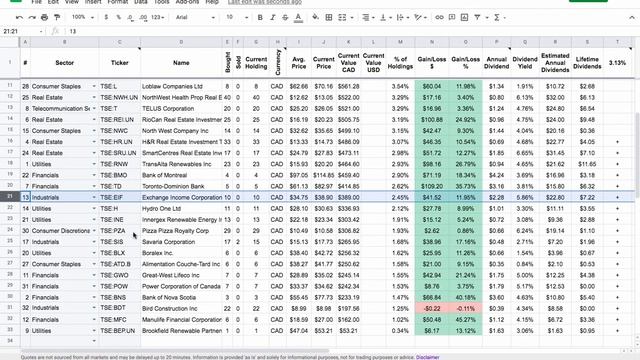Open horizontal align options
This screenshot has height=360, width=640.
tap(368, 18)
